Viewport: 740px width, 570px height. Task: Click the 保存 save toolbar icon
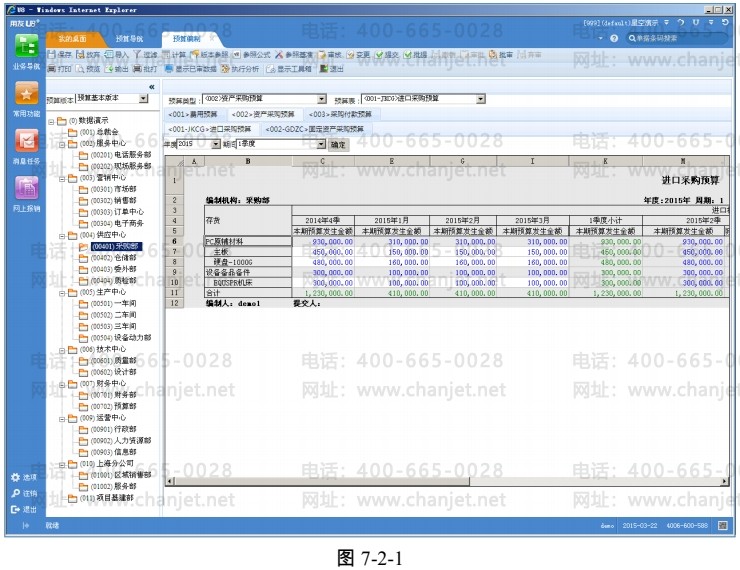point(59,53)
